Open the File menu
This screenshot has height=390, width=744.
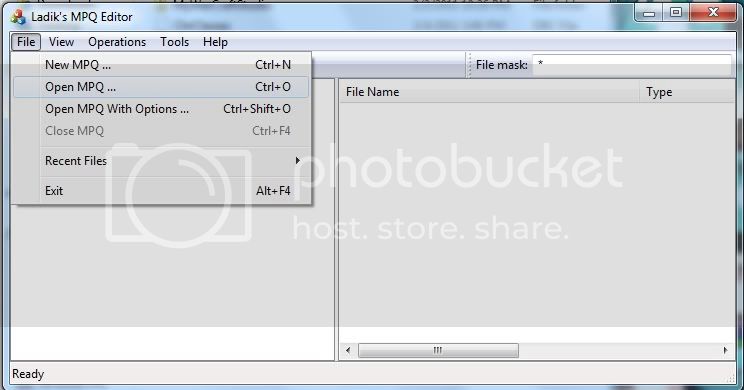click(26, 42)
